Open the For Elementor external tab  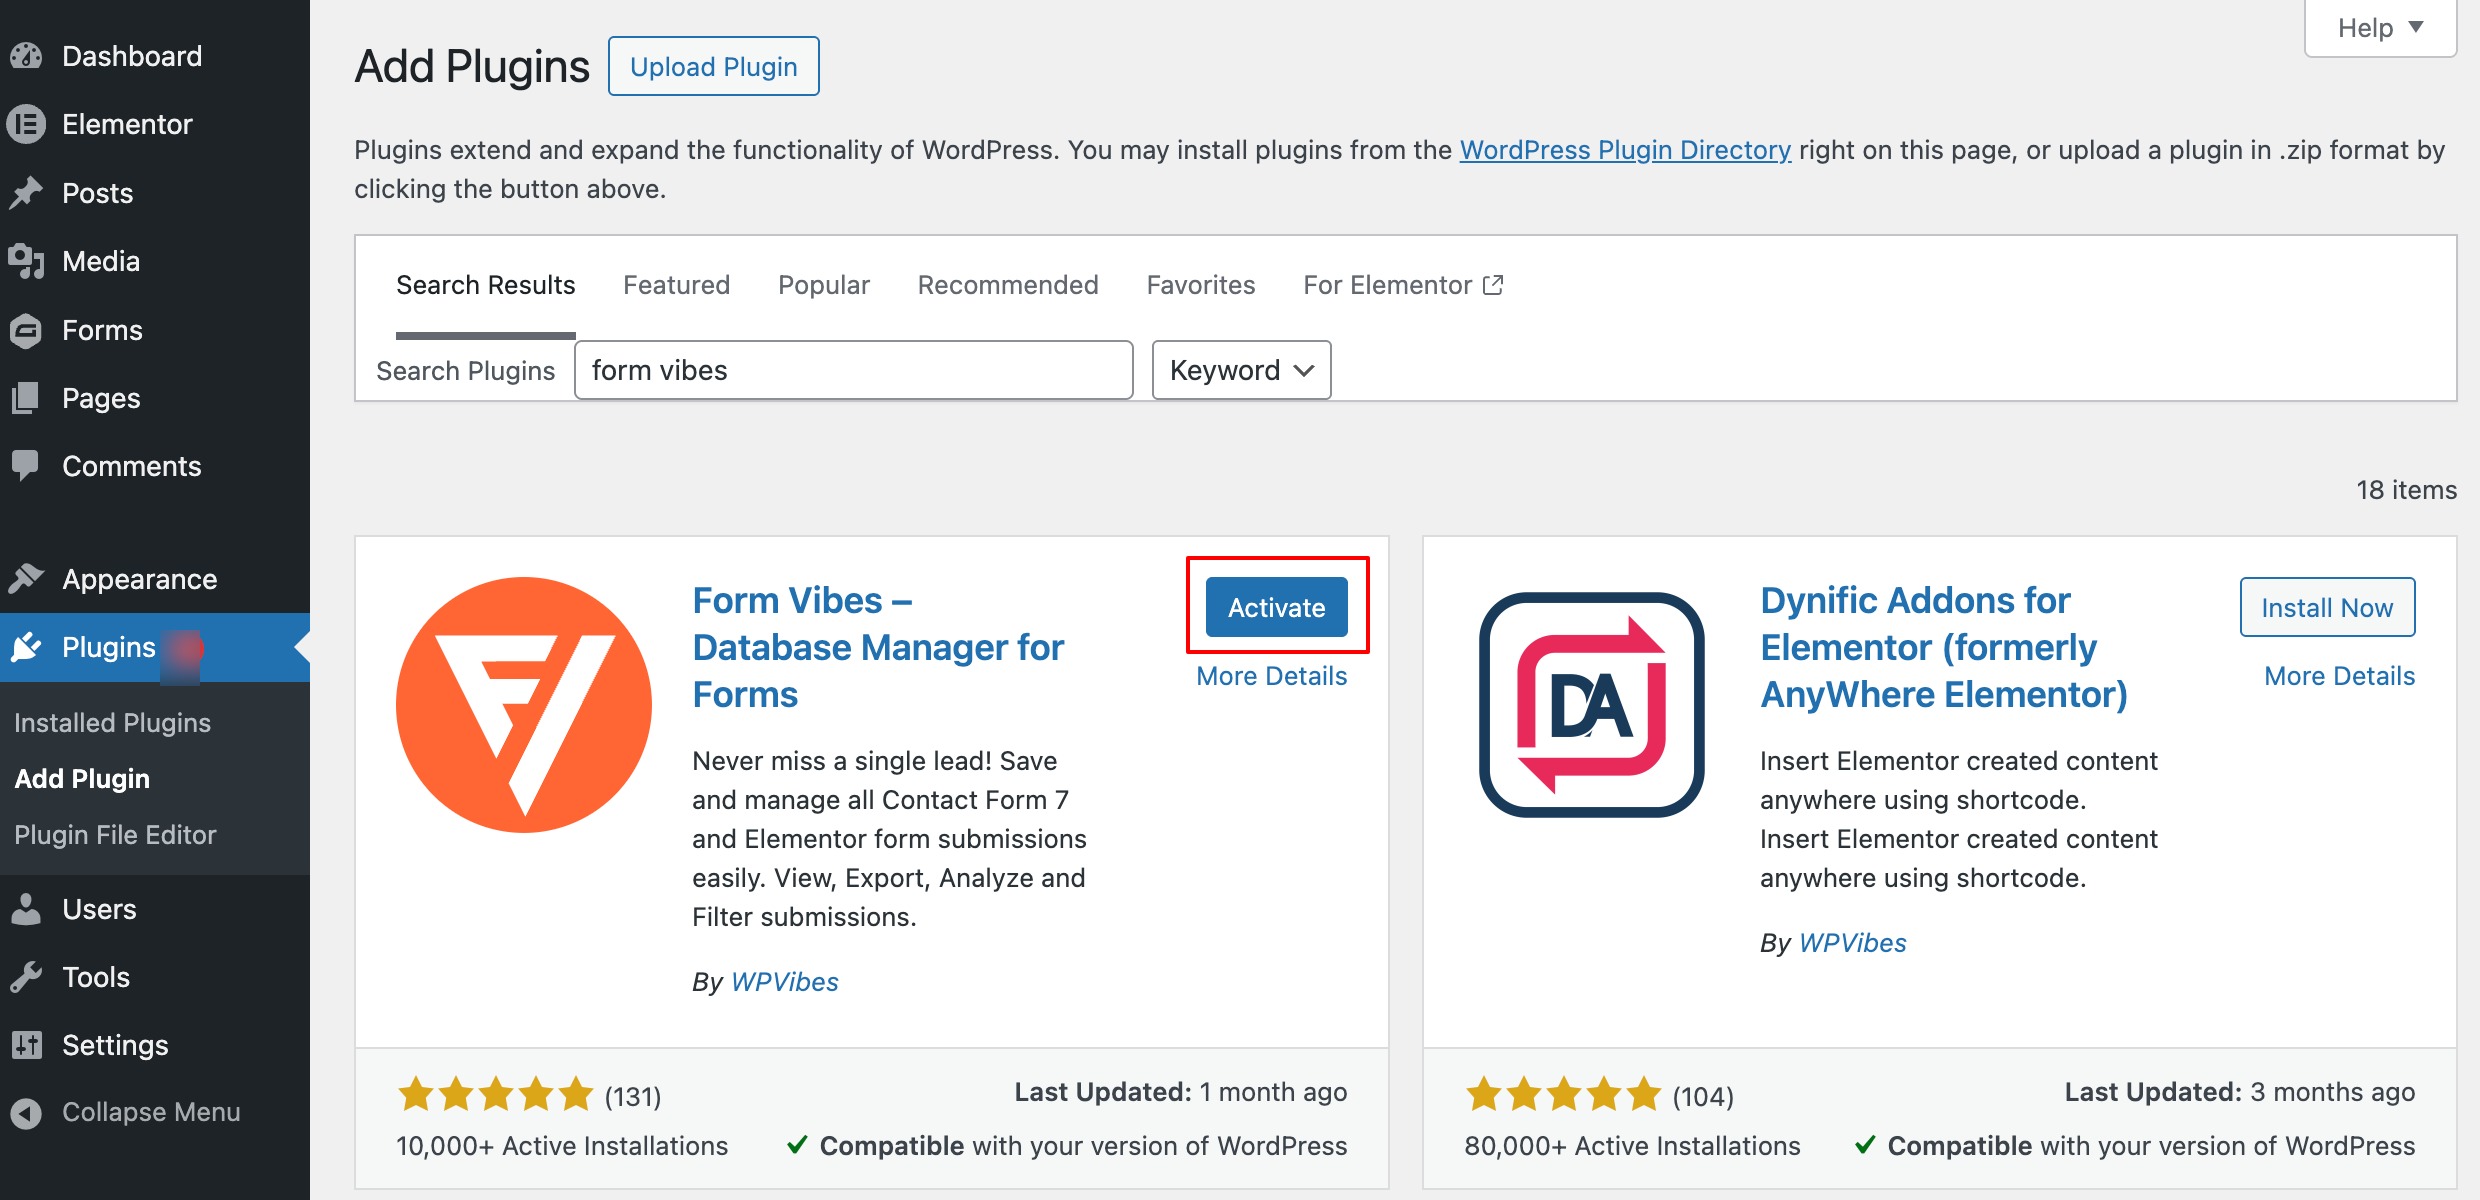(x=1402, y=285)
